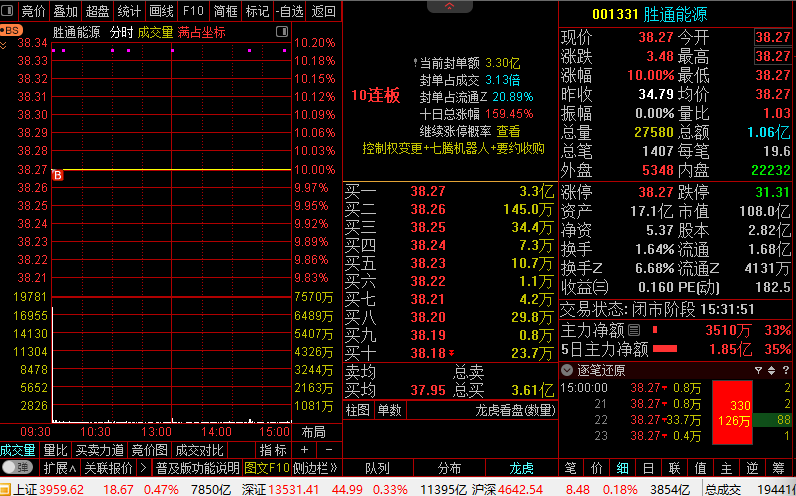Open the 布局 layout button

[x=313, y=432]
